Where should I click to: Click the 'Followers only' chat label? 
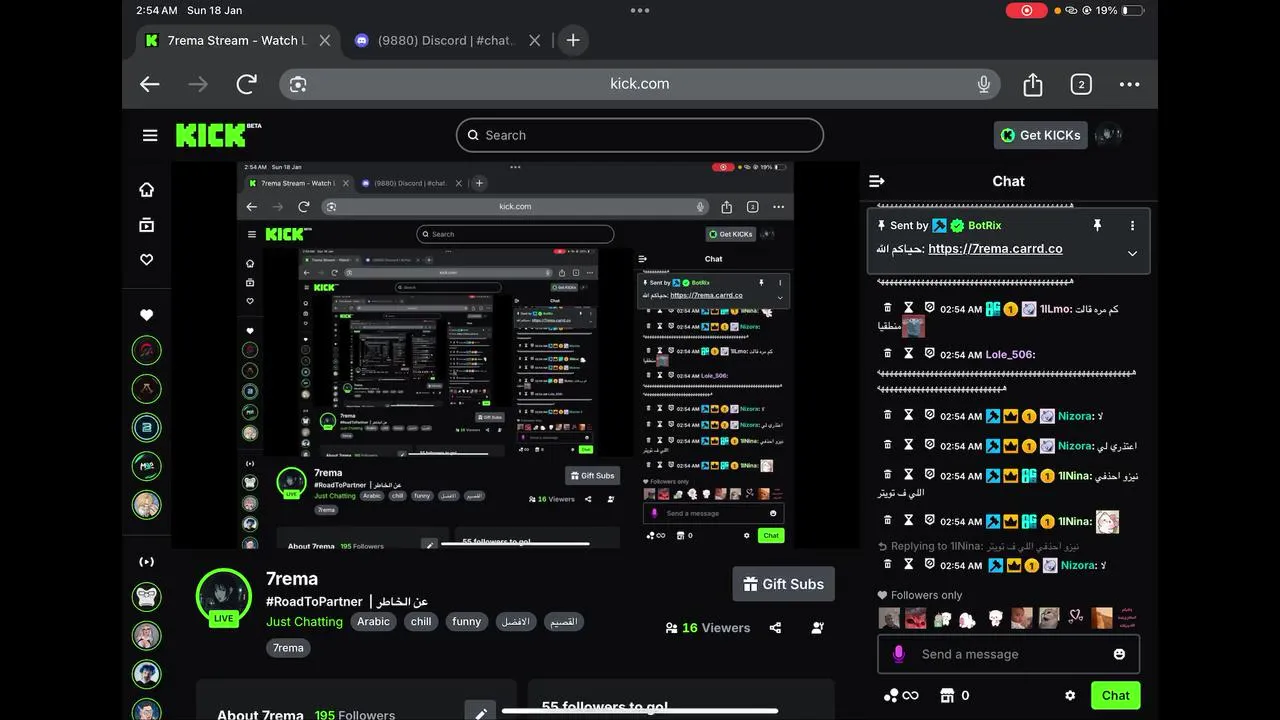[x=920, y=595]
